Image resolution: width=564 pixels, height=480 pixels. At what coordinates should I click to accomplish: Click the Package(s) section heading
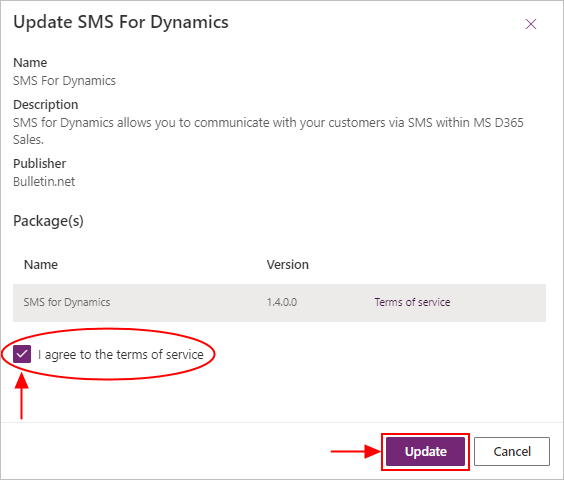click(48, 221)
